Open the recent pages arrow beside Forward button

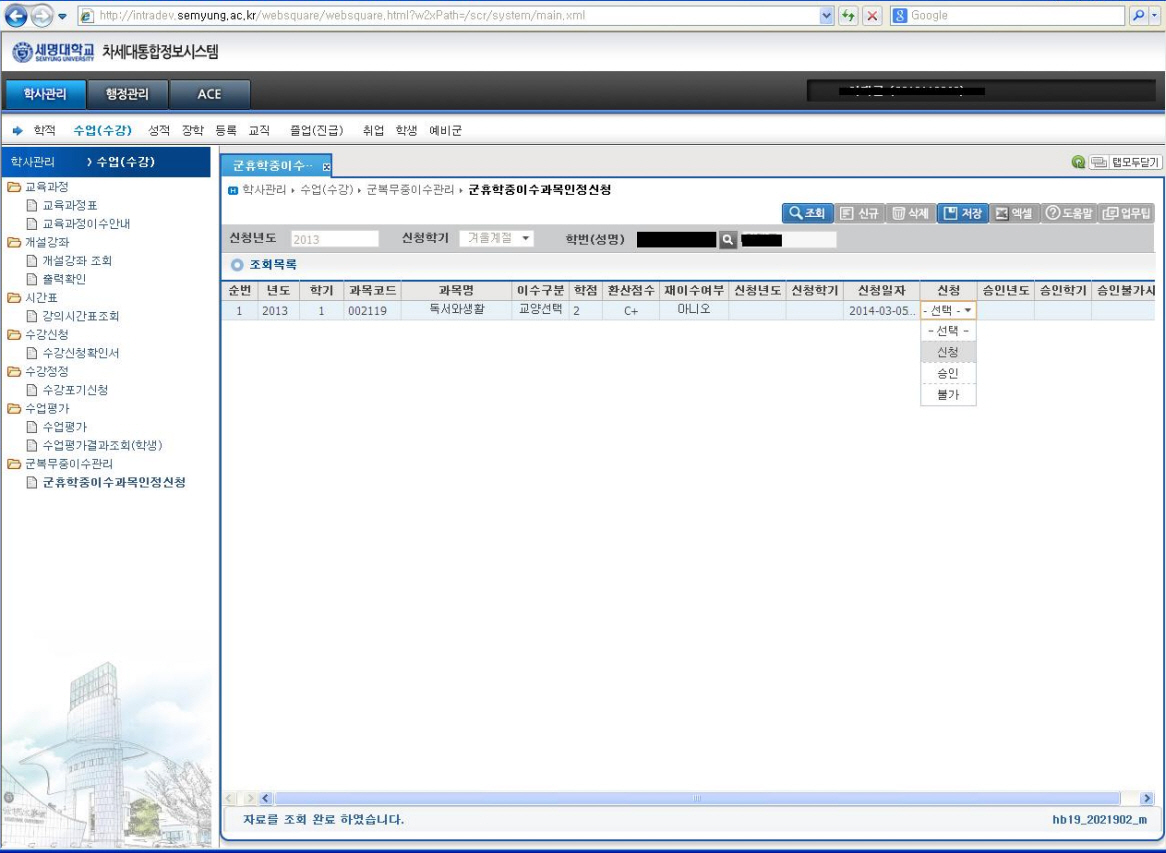click(x=62, y=16)
